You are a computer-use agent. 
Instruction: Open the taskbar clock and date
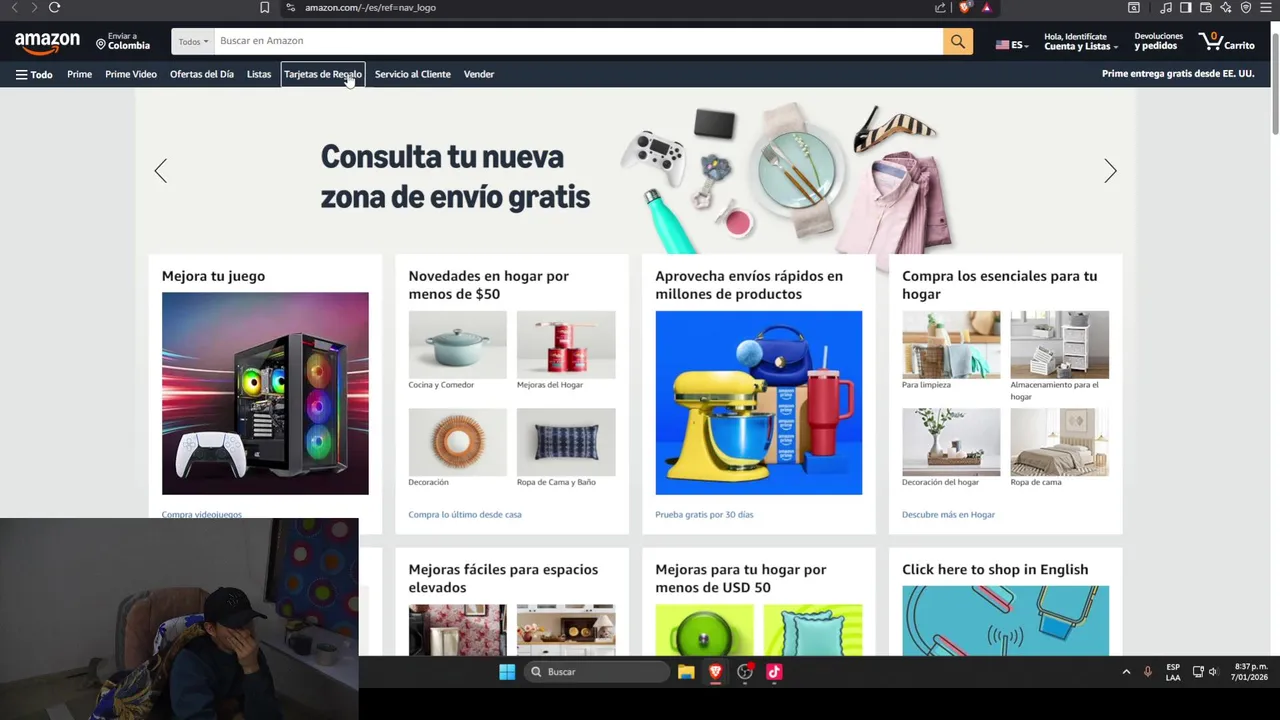[x=1249, y=672]
